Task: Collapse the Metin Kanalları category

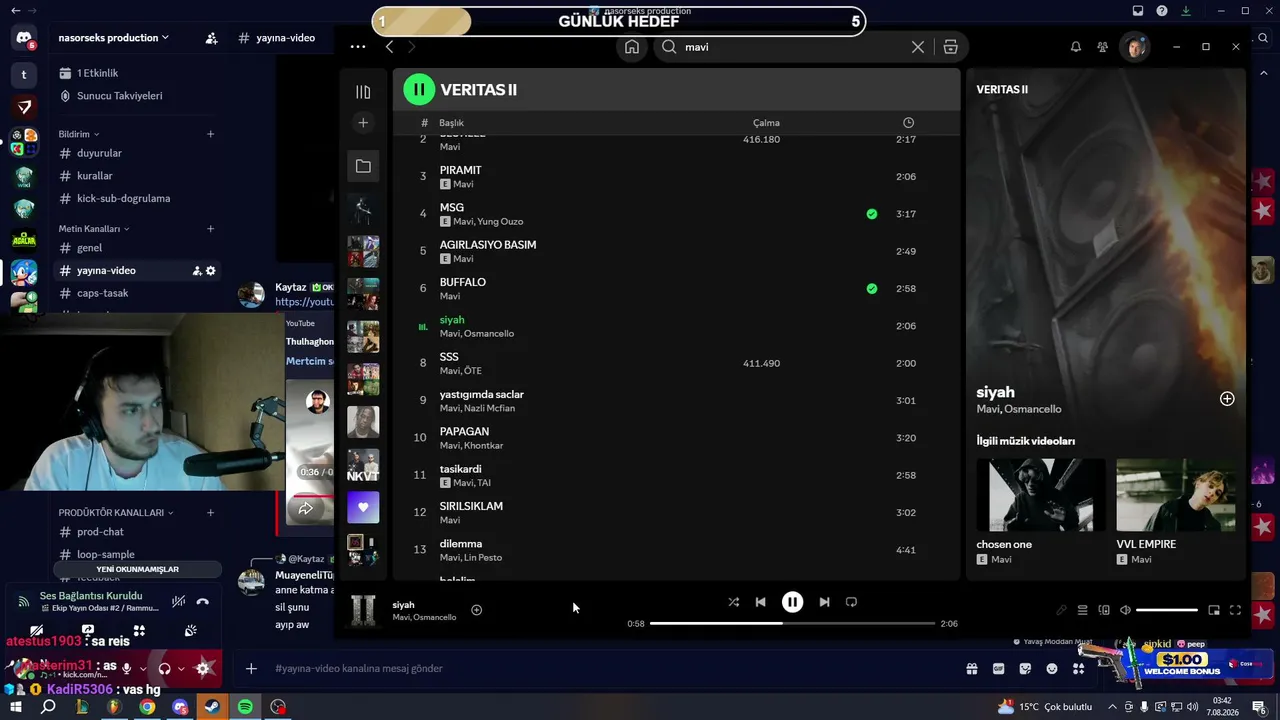Action: [x=94, y=229]
